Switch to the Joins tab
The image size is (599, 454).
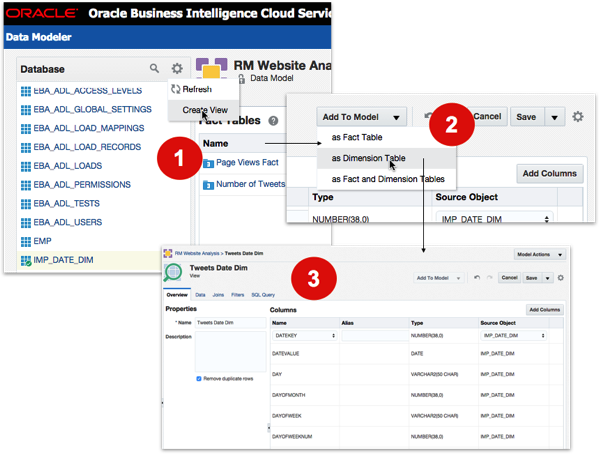[x=218, y=295]
